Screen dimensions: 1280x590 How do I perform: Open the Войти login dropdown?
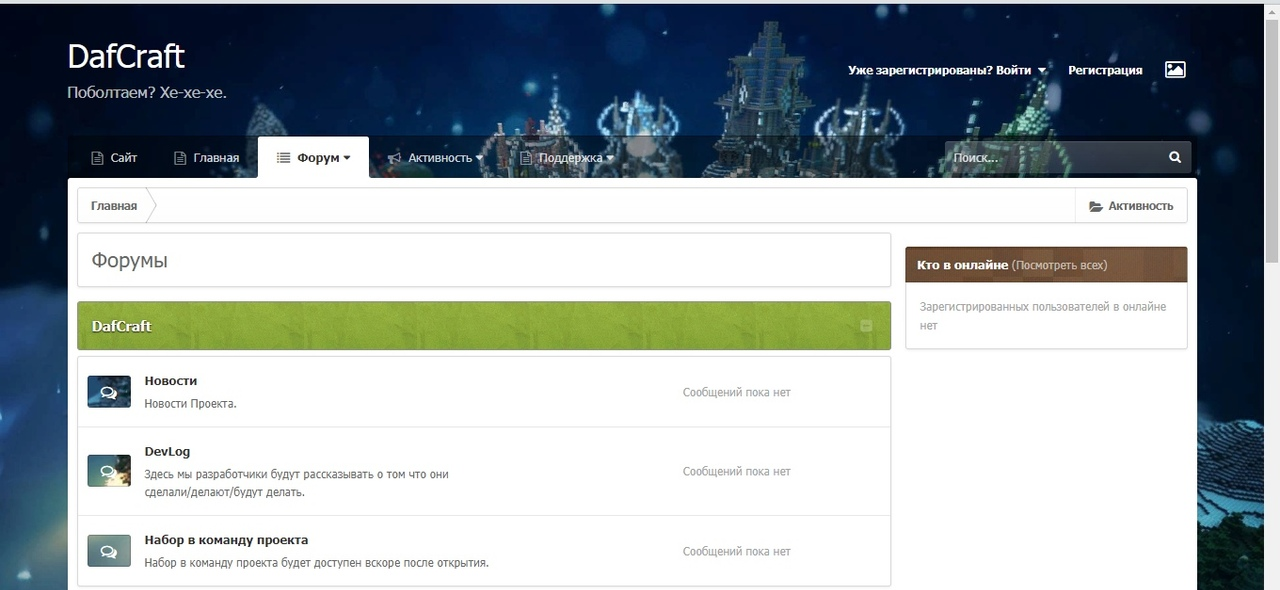pyautogui.click(x=946, y=70)
